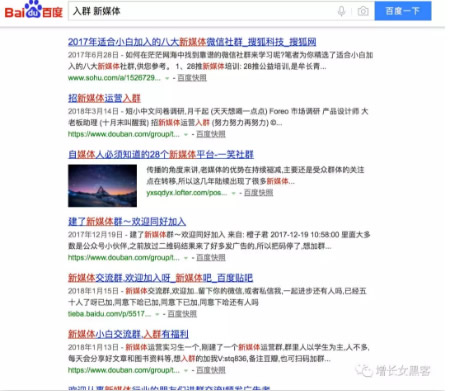Click the Baidu logo
This screenshot has height=391, width=453.
(x=33, y=10)
